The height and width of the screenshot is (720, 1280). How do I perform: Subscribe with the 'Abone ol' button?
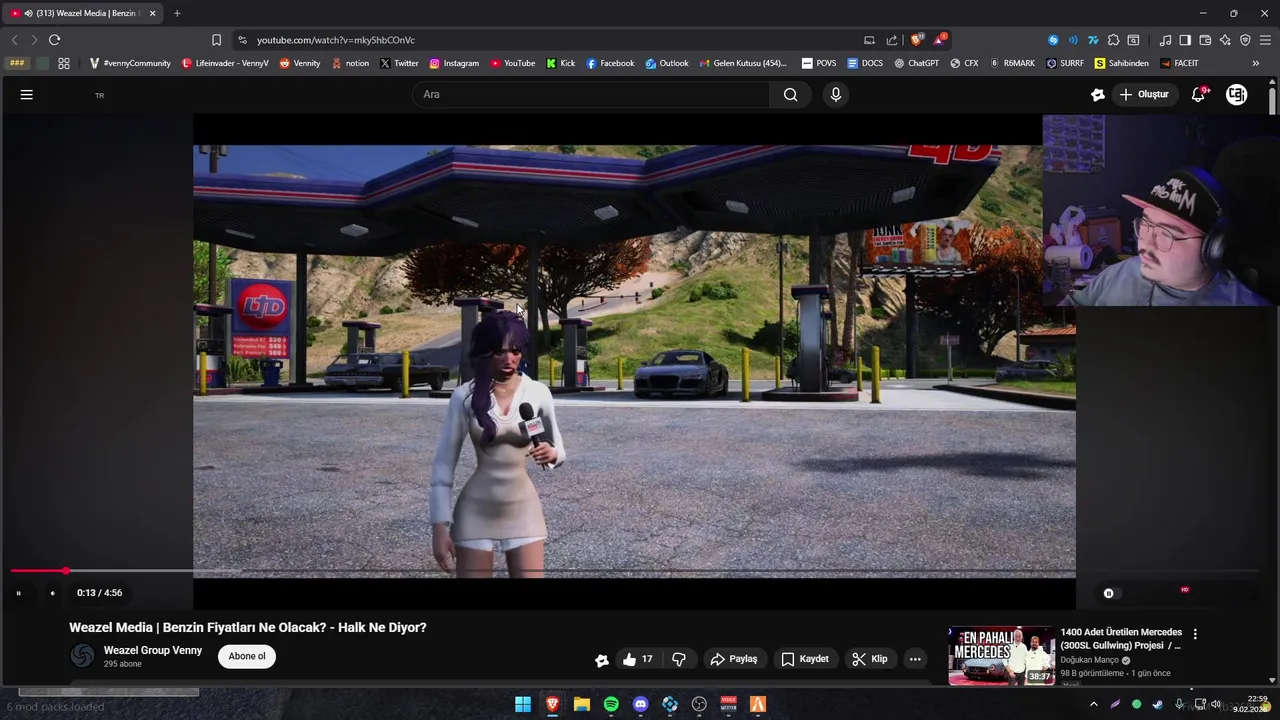pyautogui.click(x=247, y=656)
